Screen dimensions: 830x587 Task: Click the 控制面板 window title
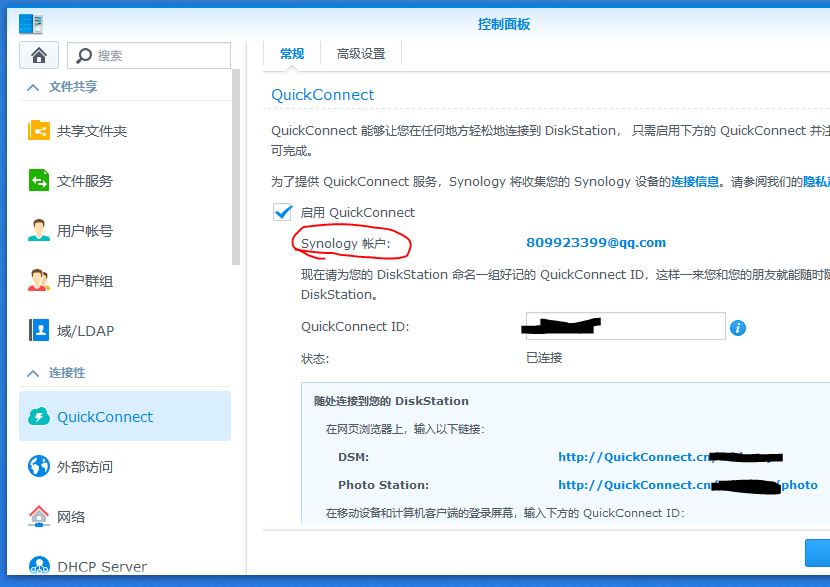504,24
